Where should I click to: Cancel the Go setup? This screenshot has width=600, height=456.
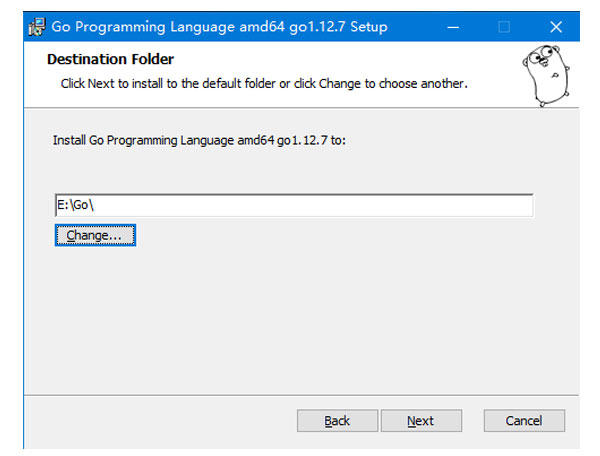[x=524, y=421]
